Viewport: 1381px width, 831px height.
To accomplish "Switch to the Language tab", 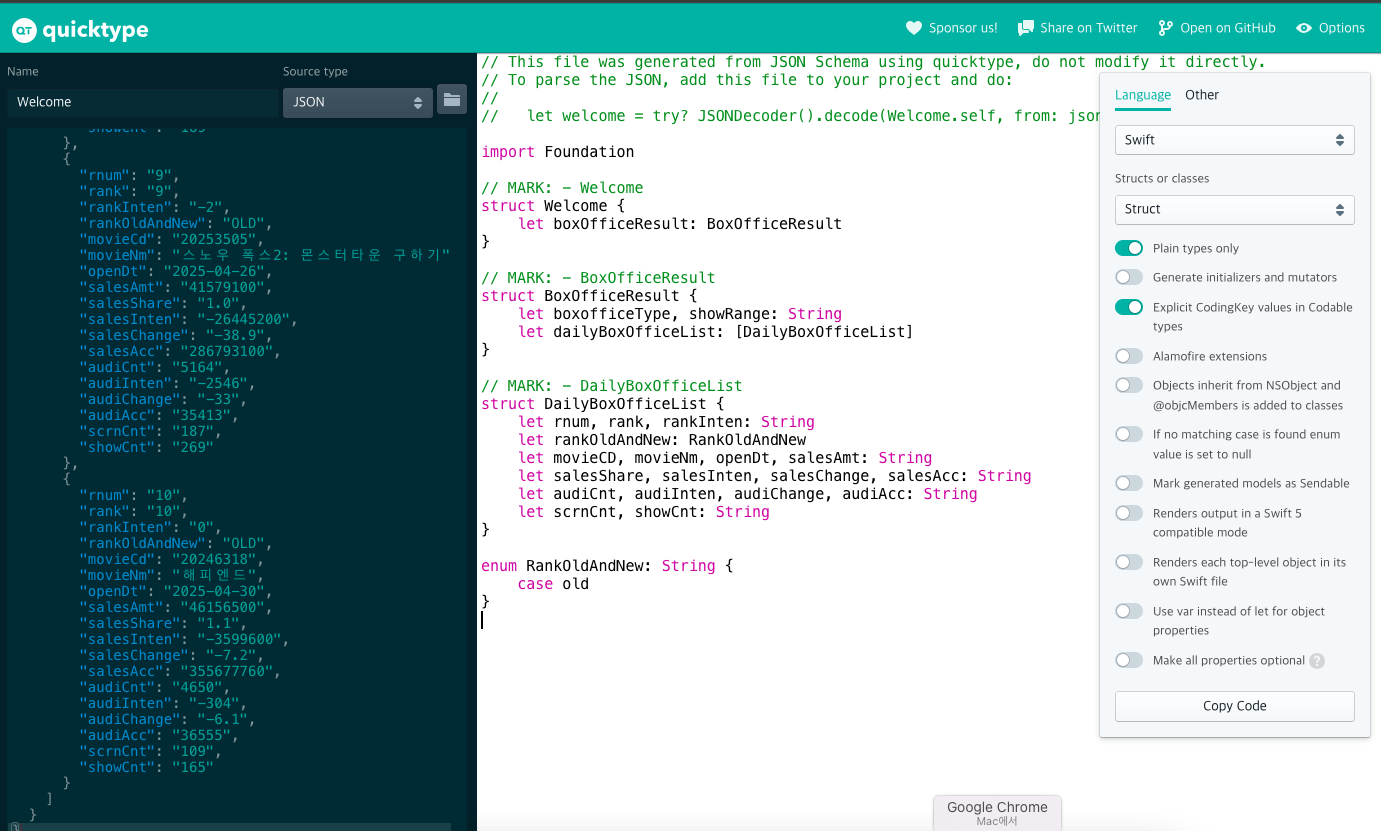I will pyautogui.click(x=1143, y=95).
